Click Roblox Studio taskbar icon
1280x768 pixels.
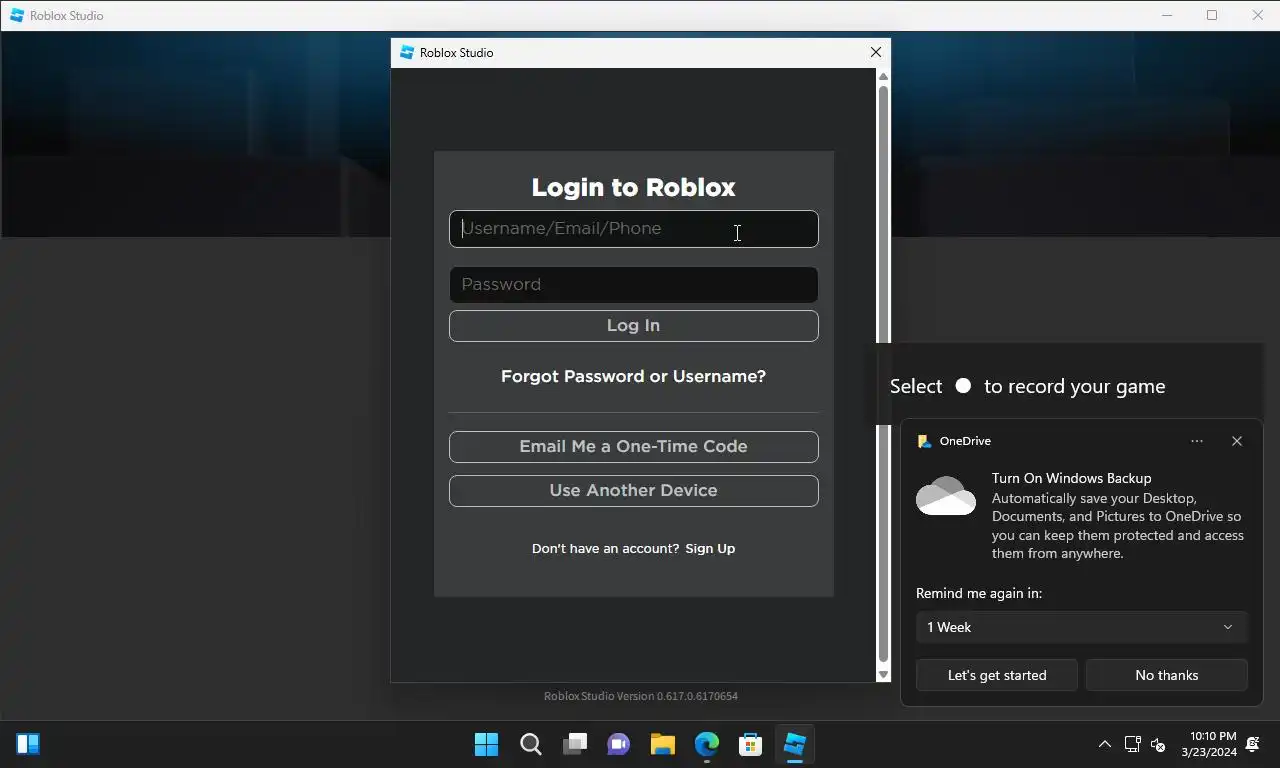coord(795,744)
